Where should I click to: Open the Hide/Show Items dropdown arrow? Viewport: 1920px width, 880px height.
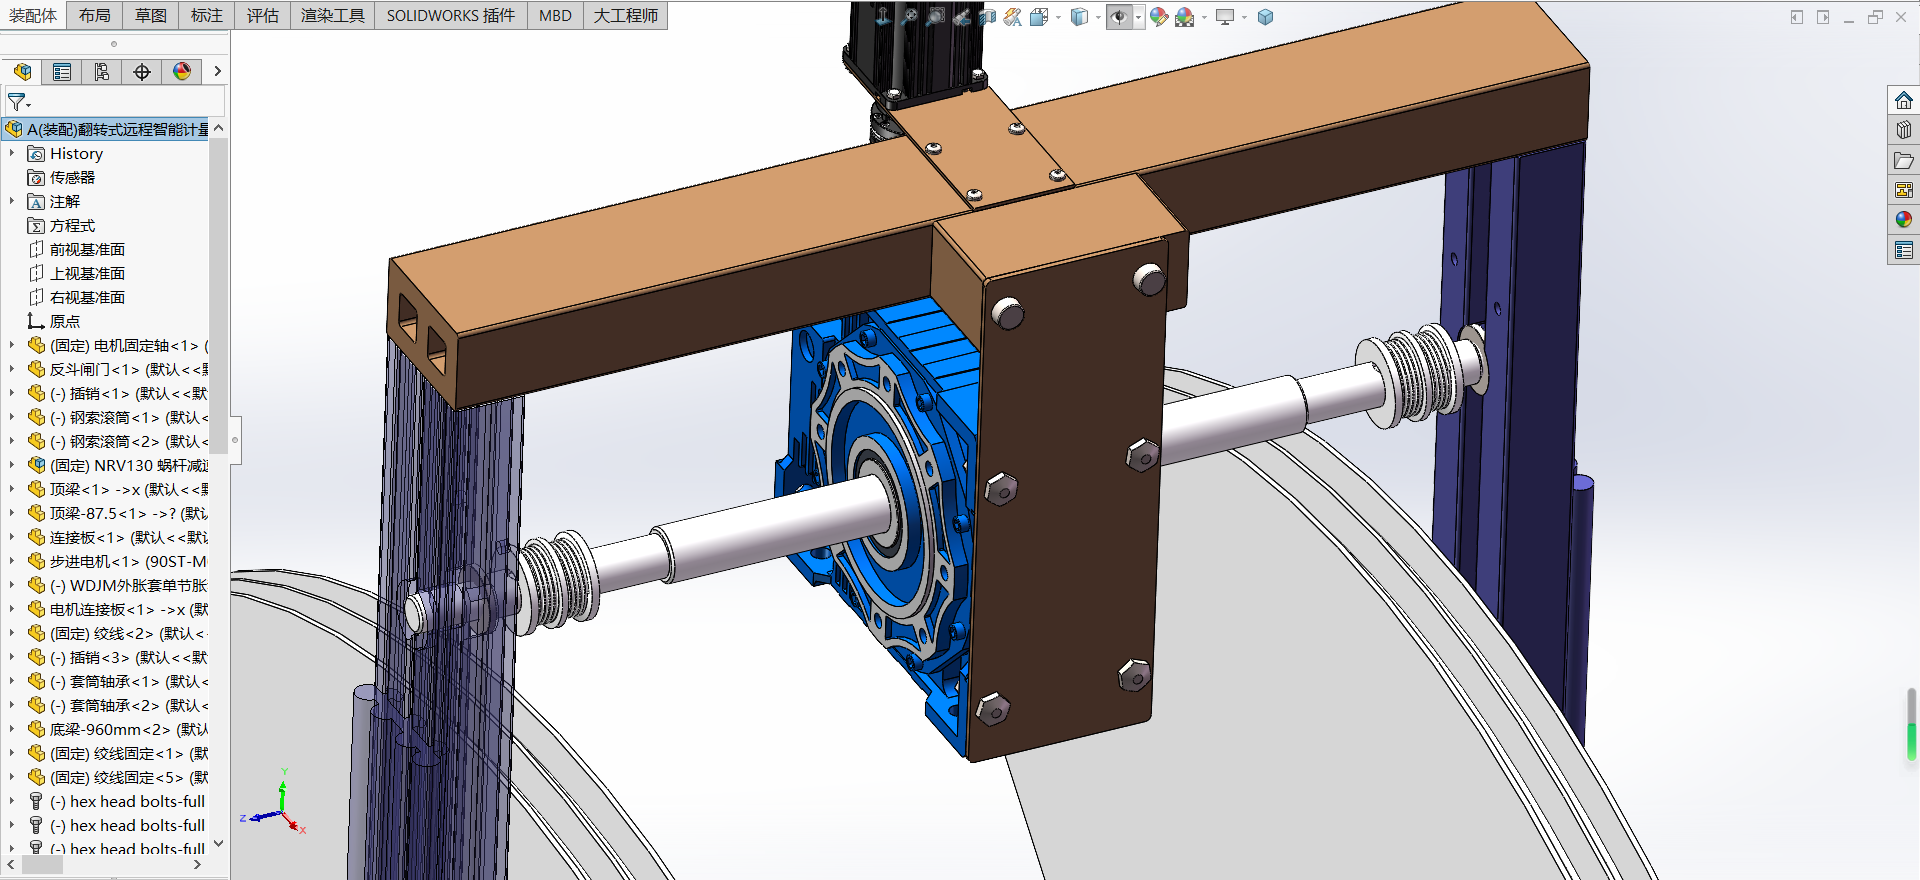click(1138, 17)
